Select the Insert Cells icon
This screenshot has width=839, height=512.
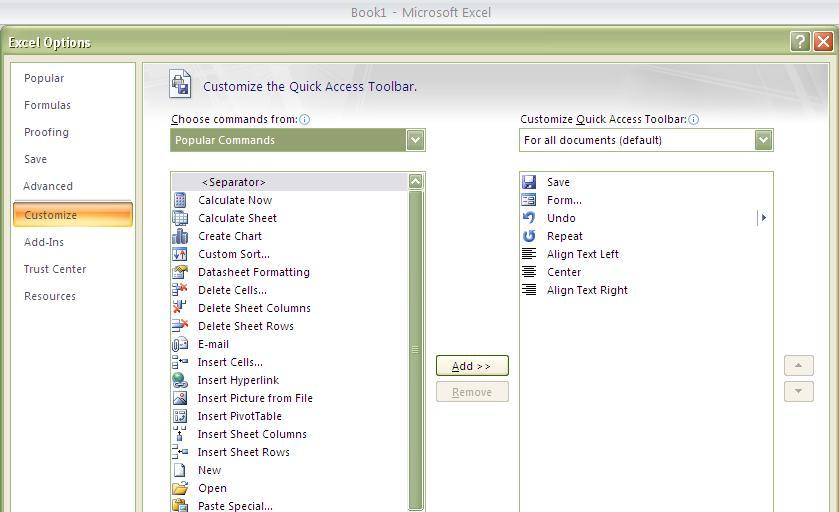point(180,362)
